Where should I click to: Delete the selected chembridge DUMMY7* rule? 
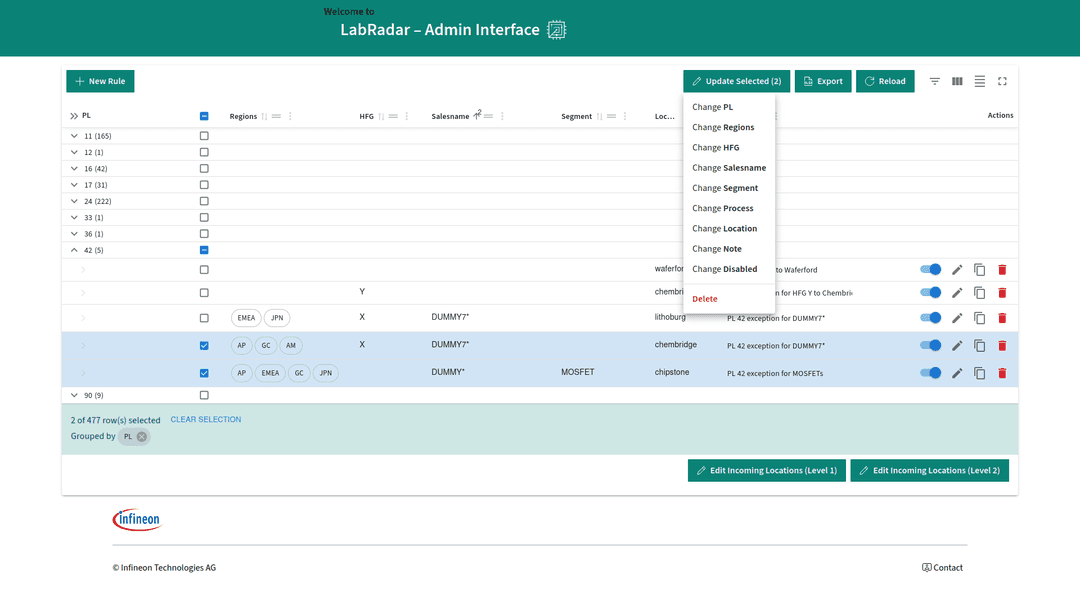pyautogui.click(x=1002, y=346)
